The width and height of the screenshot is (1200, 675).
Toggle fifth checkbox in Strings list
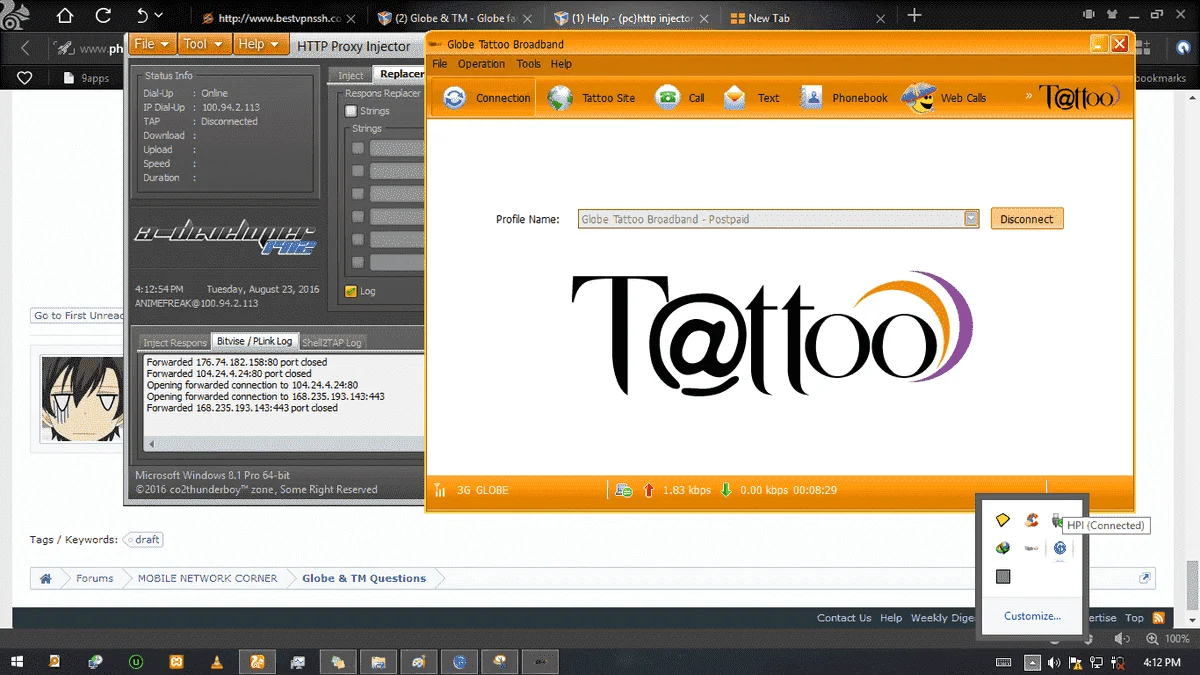coord(358,239)
